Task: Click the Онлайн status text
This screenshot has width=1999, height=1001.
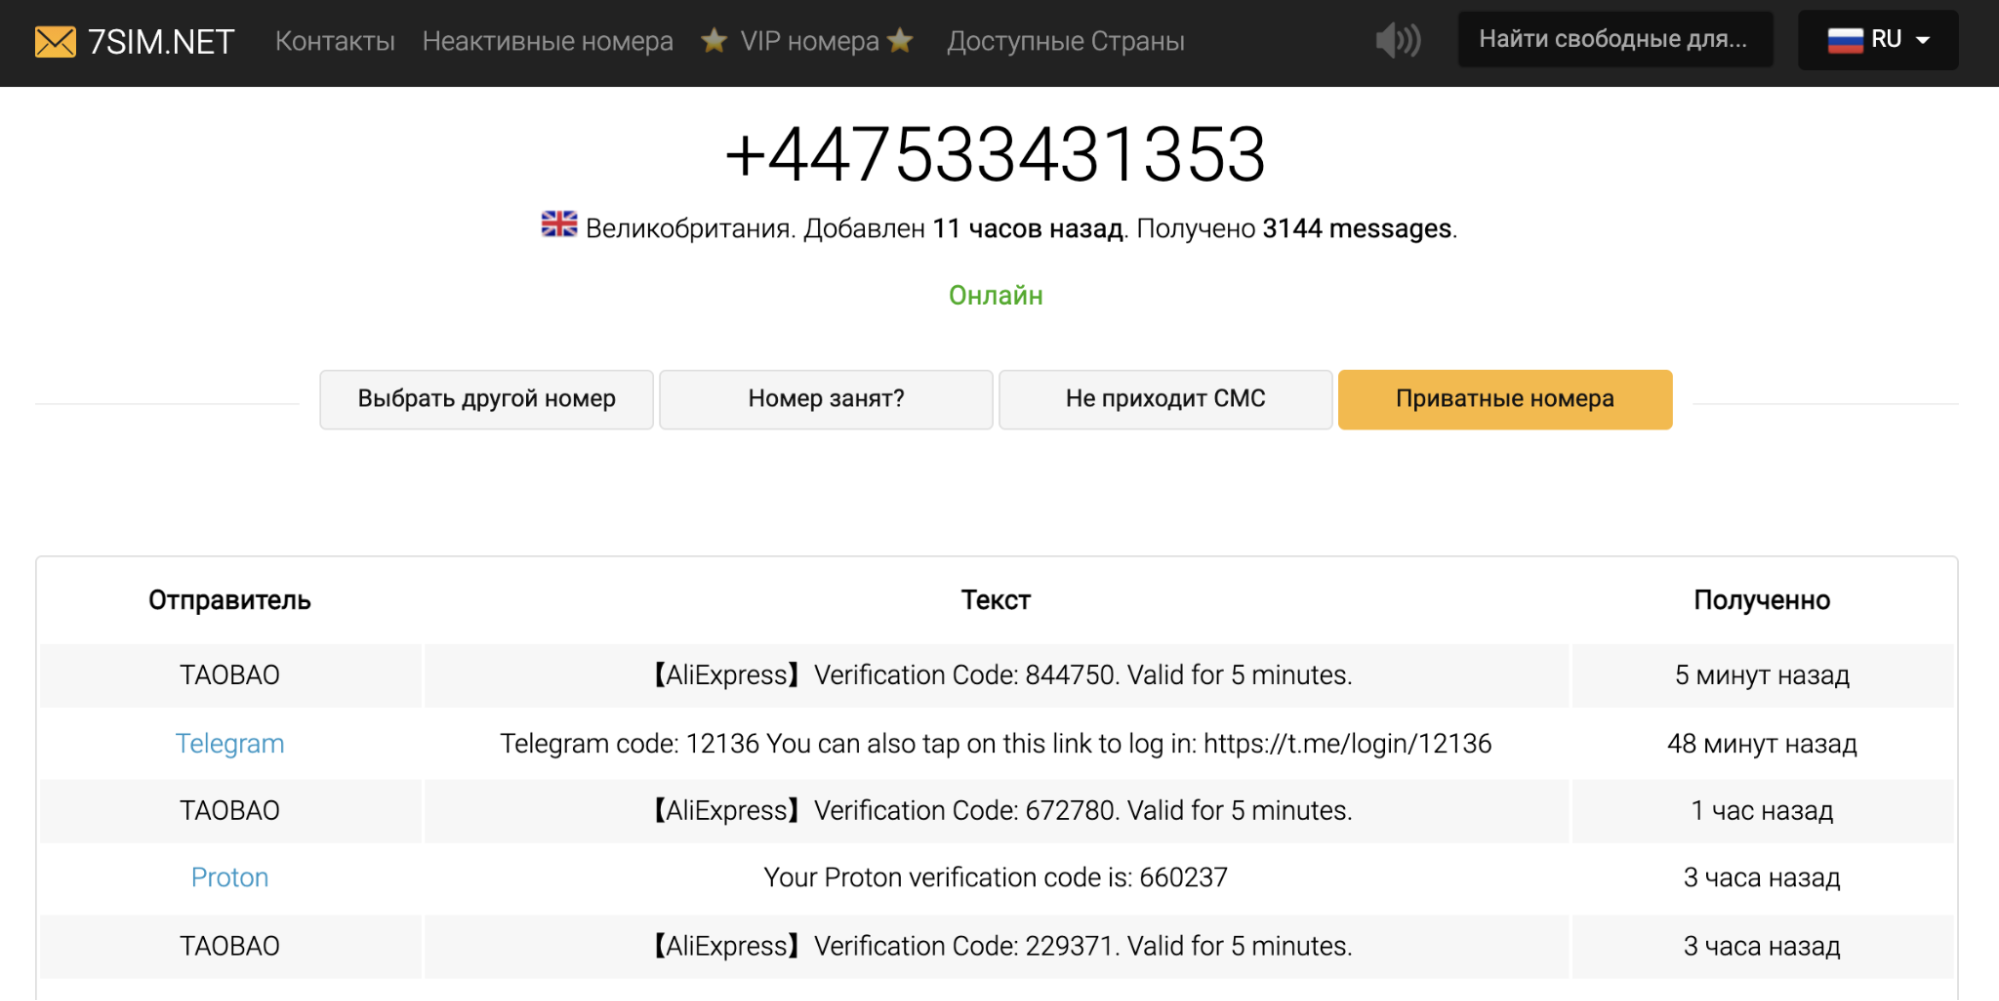Action: point(996,296)
